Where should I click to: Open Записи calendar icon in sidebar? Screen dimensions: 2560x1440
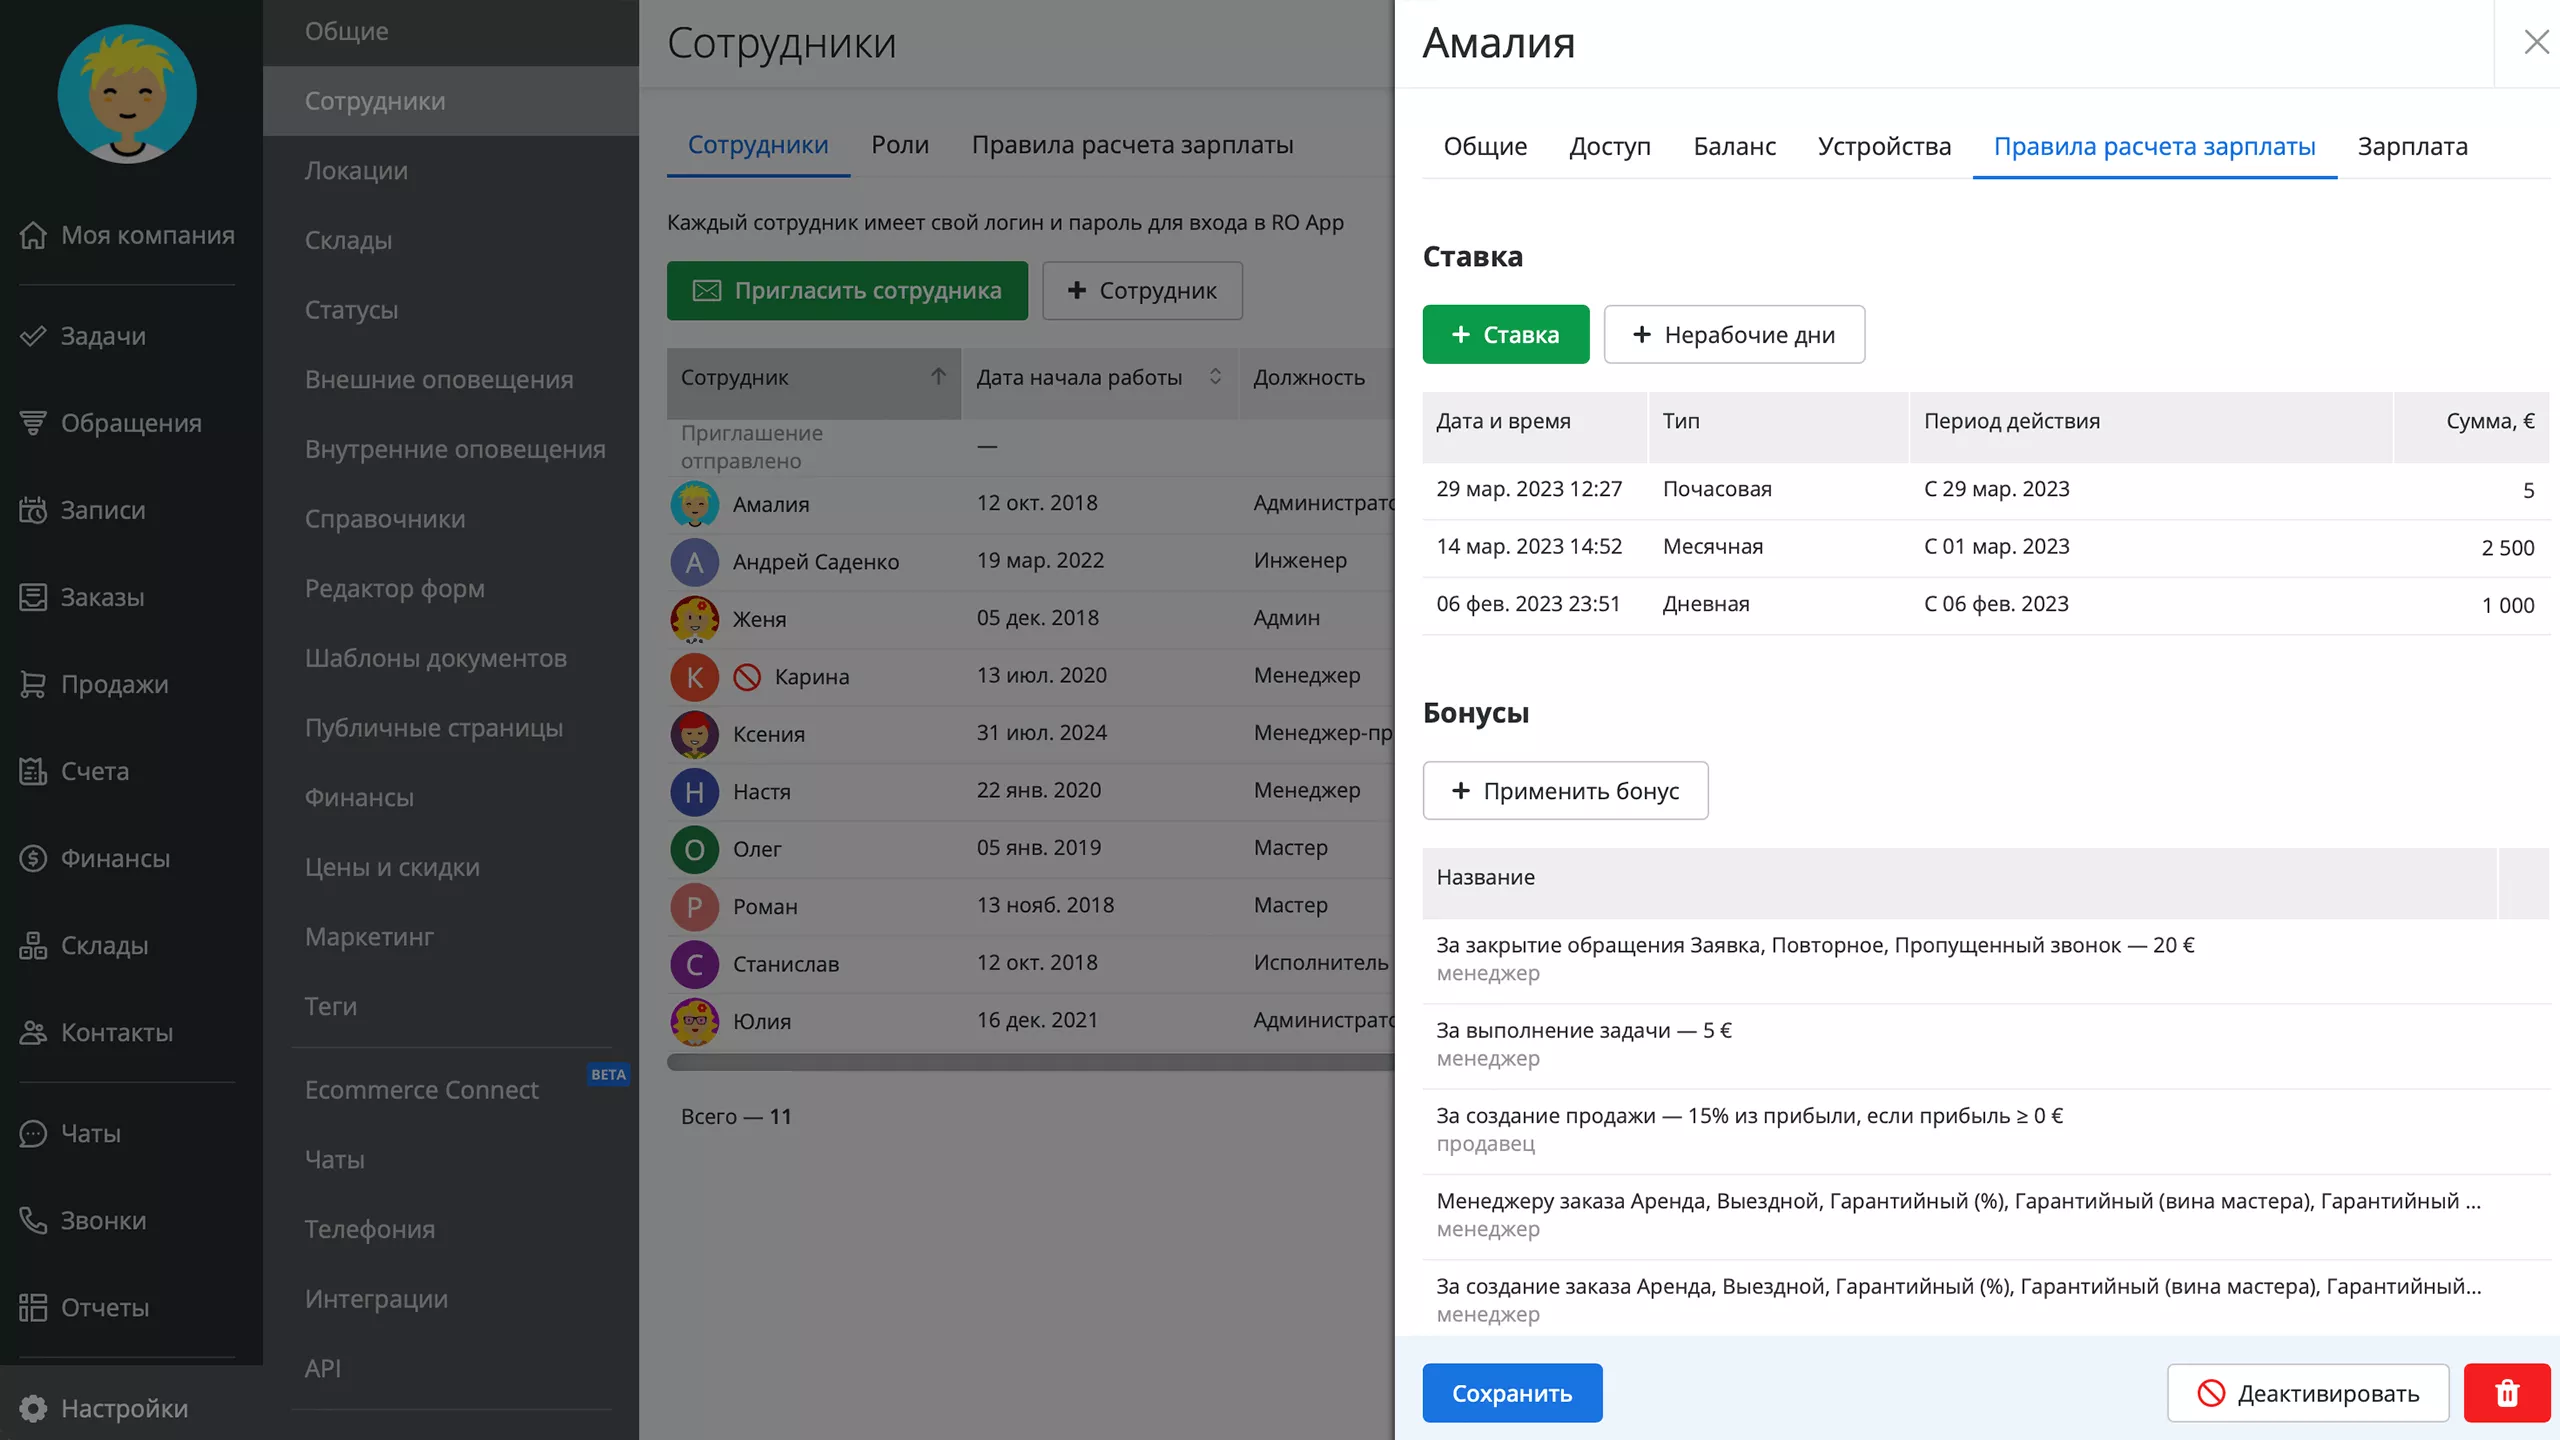33,510
